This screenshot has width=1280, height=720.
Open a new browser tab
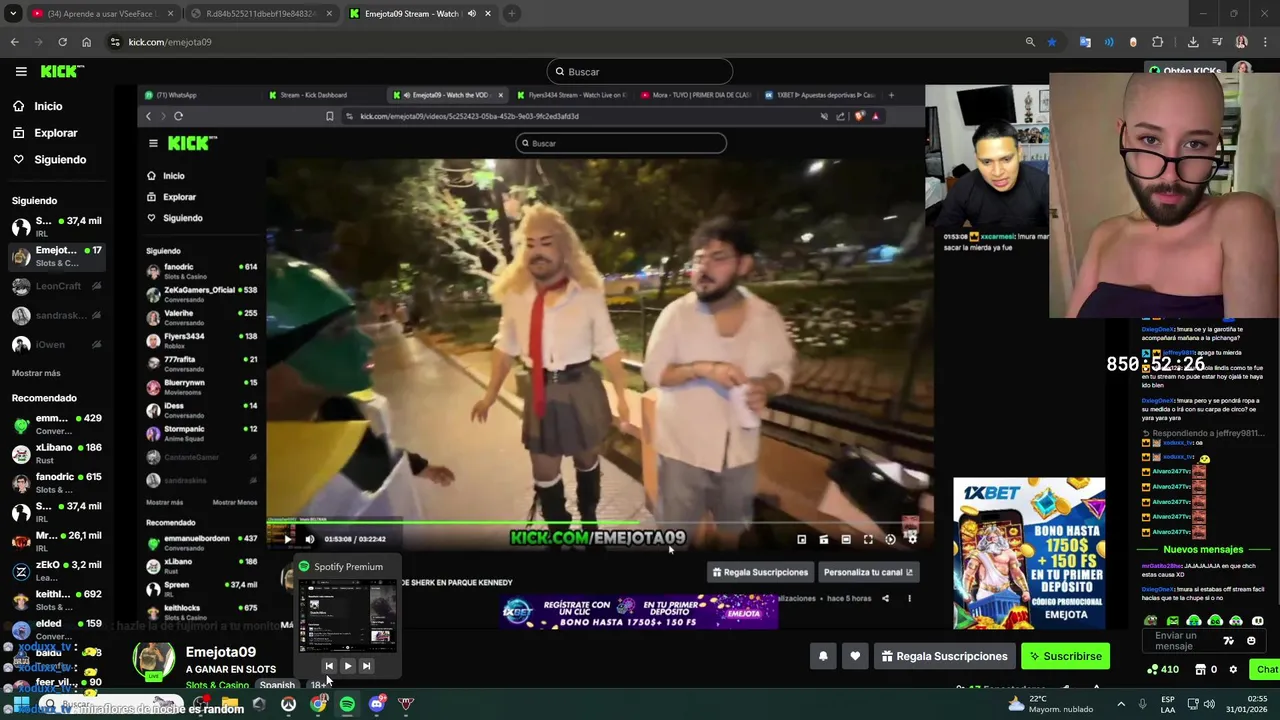511,14
